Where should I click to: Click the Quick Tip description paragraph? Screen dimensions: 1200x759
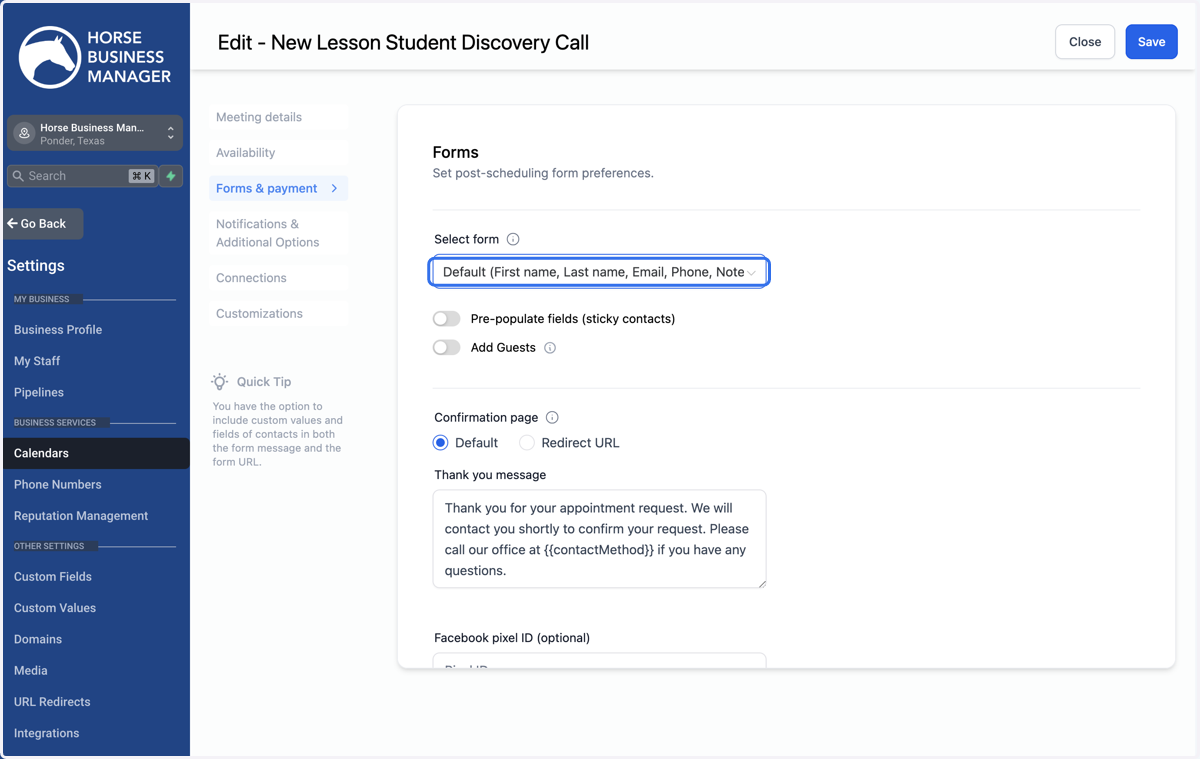278,435
